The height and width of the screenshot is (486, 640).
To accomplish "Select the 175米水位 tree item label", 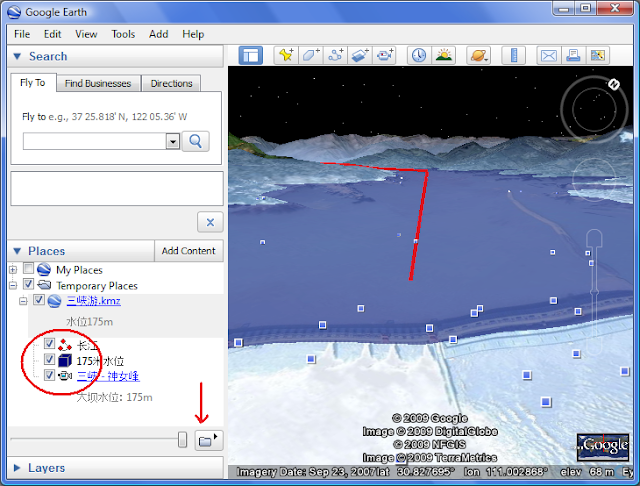I will (100, 361).
